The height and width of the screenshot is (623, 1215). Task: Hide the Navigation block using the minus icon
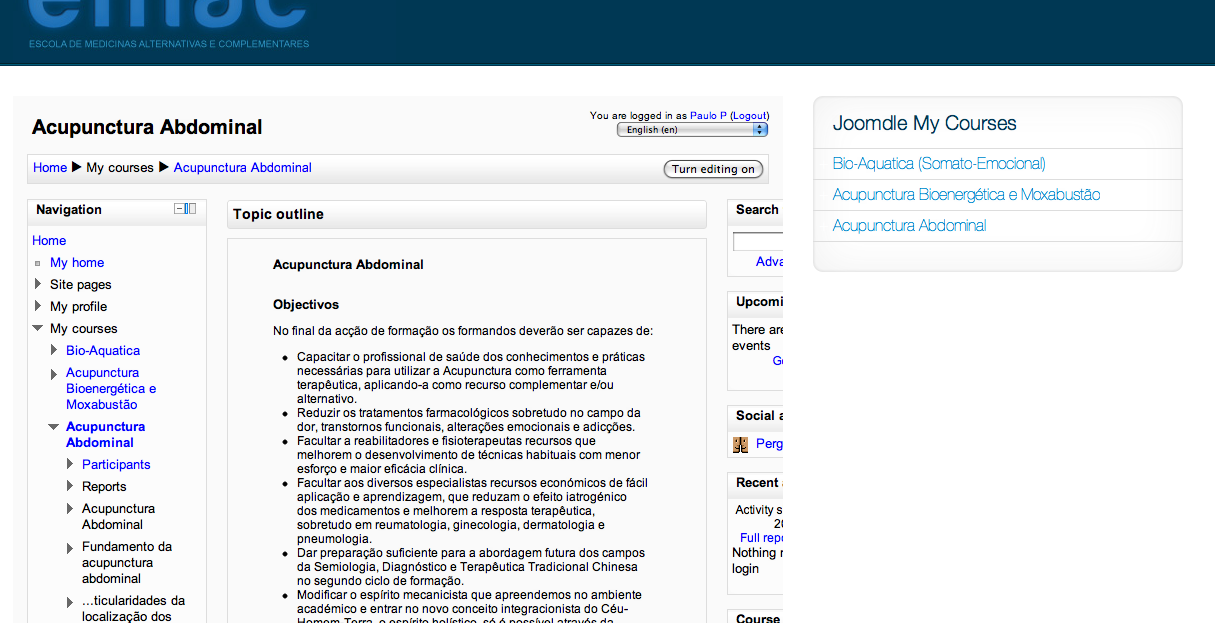tap(179, 209)
